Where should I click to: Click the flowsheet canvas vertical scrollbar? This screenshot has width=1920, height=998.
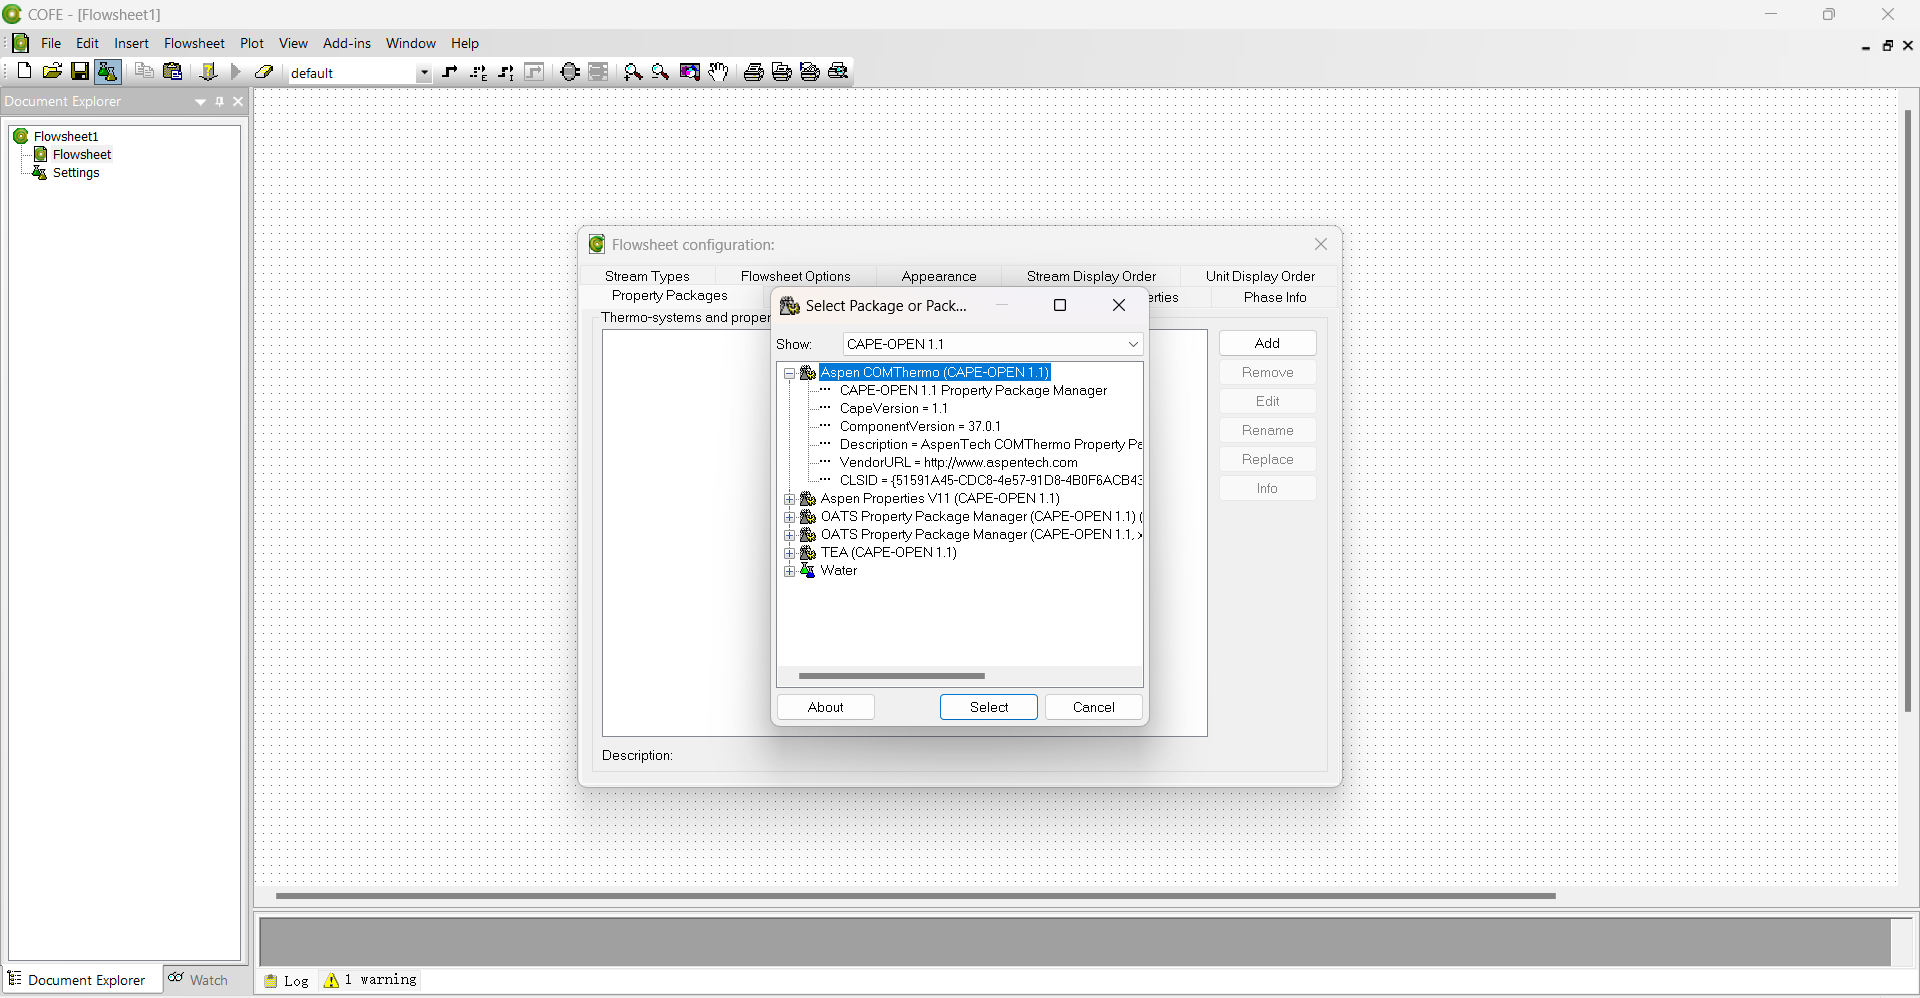[1908, 410]
